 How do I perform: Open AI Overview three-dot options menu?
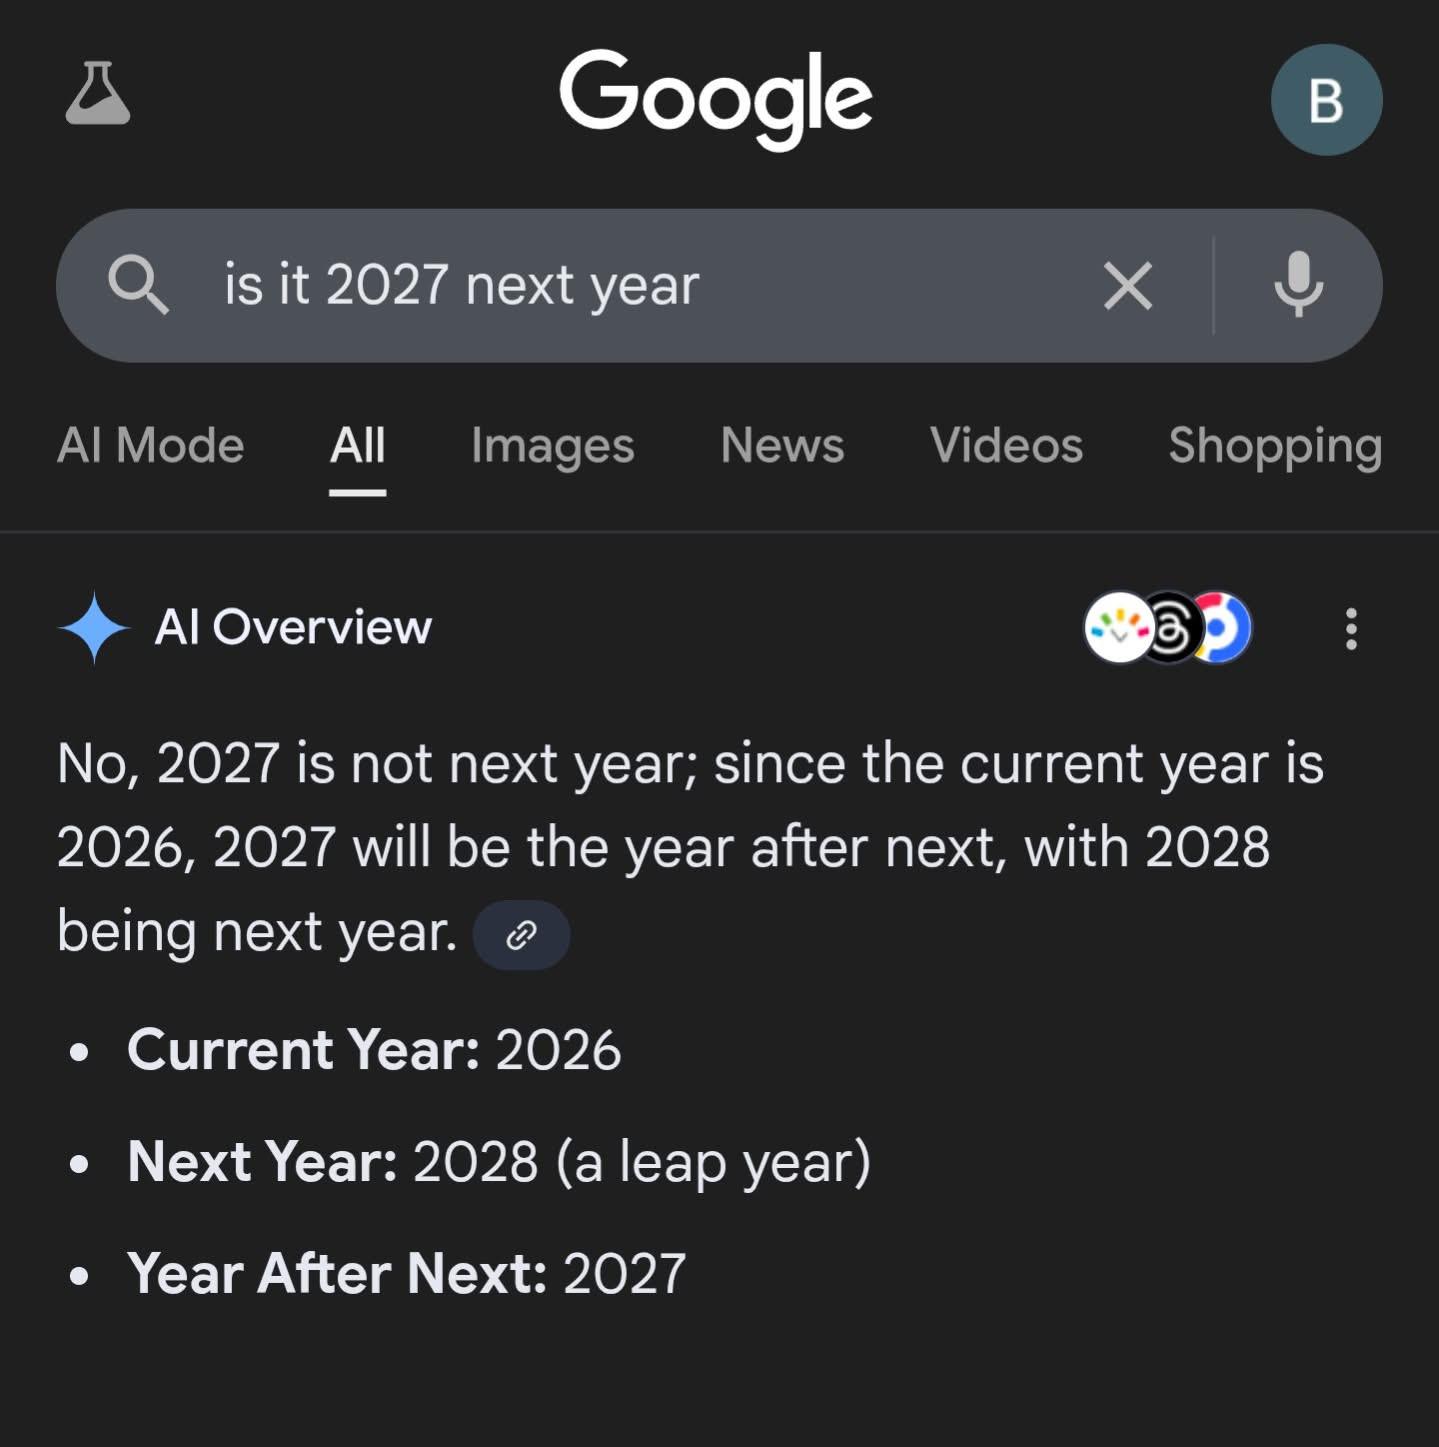[x=1351, y=629]
